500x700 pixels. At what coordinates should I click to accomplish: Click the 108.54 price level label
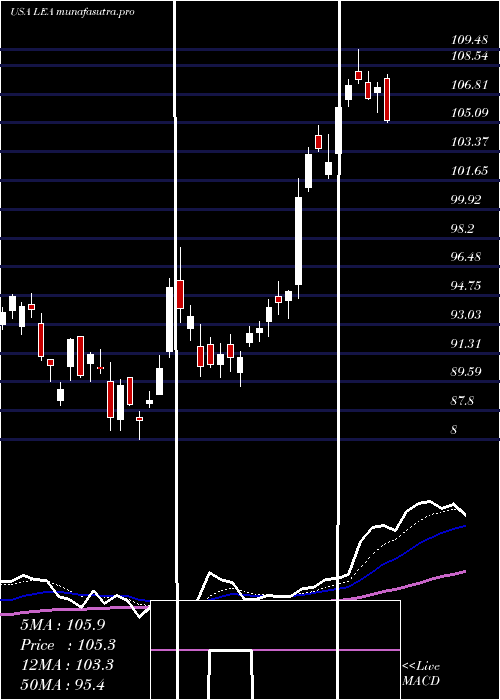pyautogui.click(x=469, y=57)
